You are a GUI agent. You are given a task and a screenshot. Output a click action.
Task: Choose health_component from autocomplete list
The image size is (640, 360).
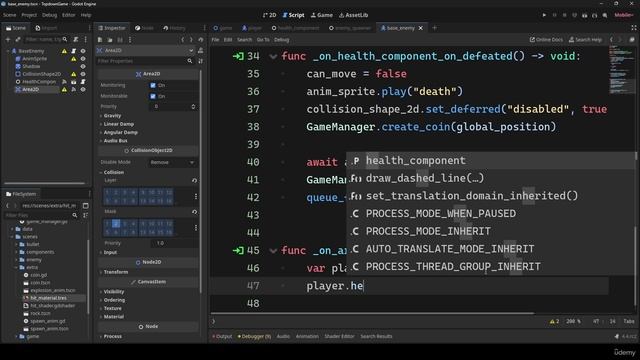click(x=491, y=161)
